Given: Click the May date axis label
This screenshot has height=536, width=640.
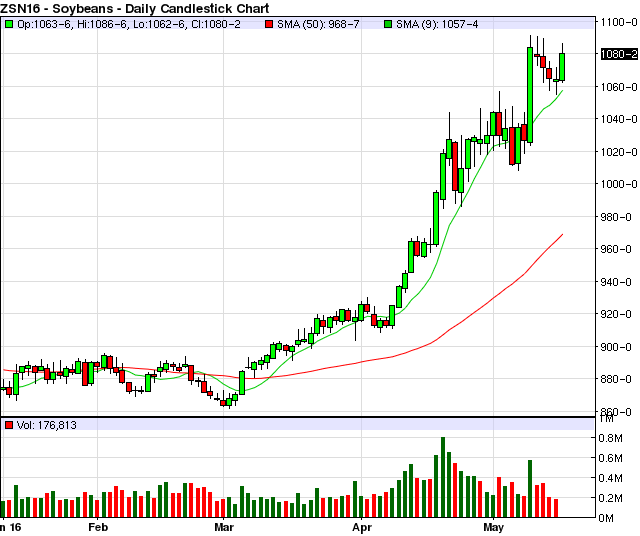Looking at the screenshot, I should (x=493, y=527).
